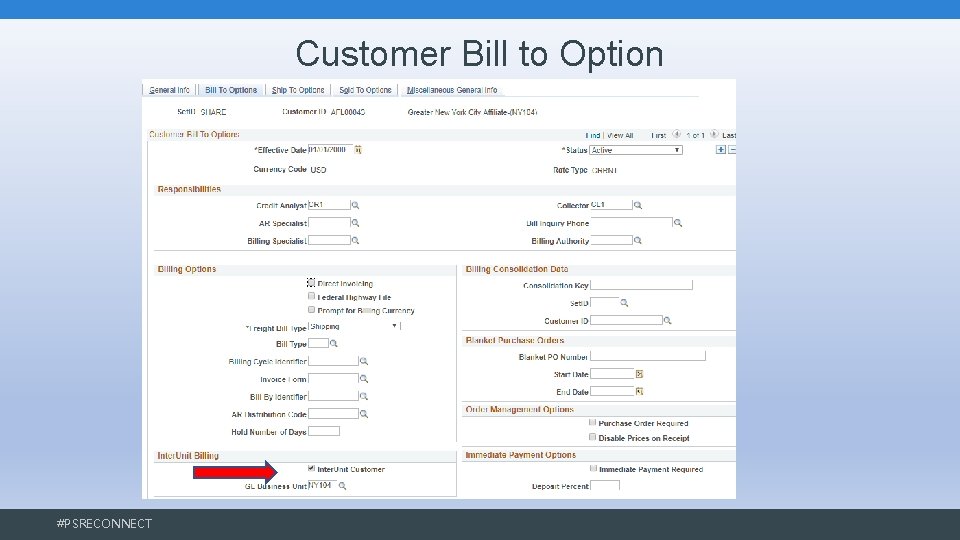Check Immediate Payment Required option

click(x=593, y=468)
